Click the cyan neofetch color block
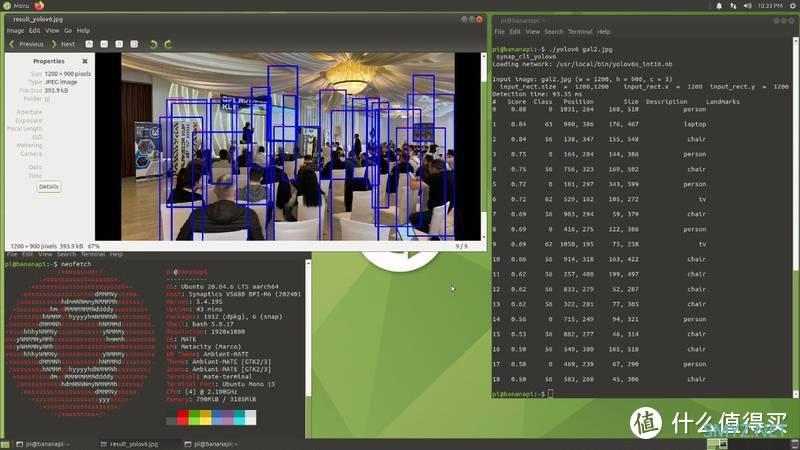Image resolution: width=800 pixels, height=450 pixels. pyautogui.click(x=239, y=417)
